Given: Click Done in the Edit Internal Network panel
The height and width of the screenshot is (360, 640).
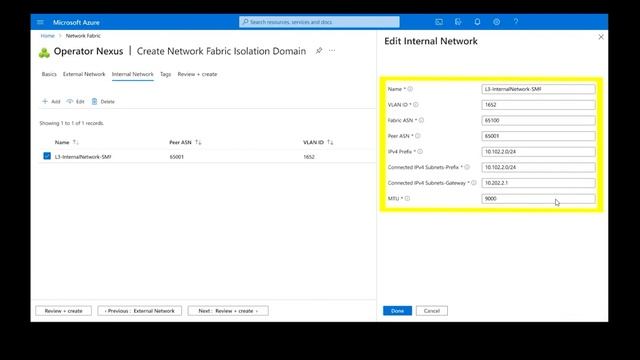Looking at the screenshot, I should [x=397, y=311].
